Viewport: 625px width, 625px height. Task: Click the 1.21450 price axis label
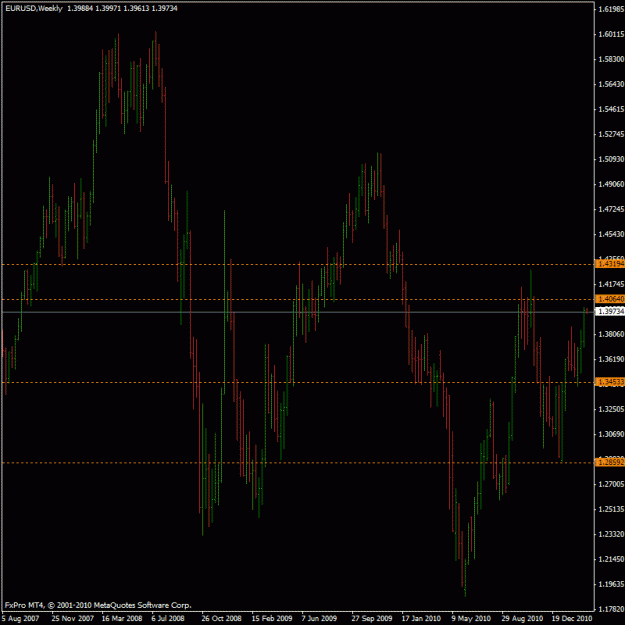click(611, 559)
